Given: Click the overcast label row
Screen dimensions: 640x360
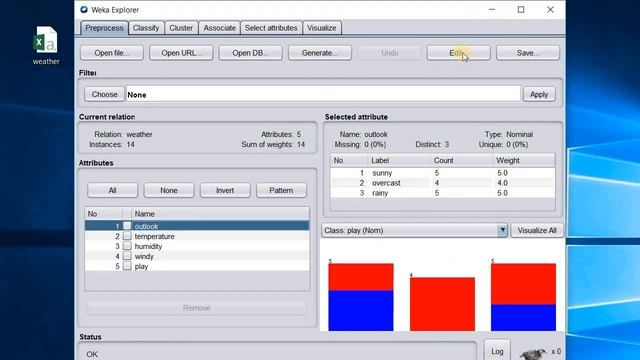Looking at the screenshot, I should [x=442, y=183].
